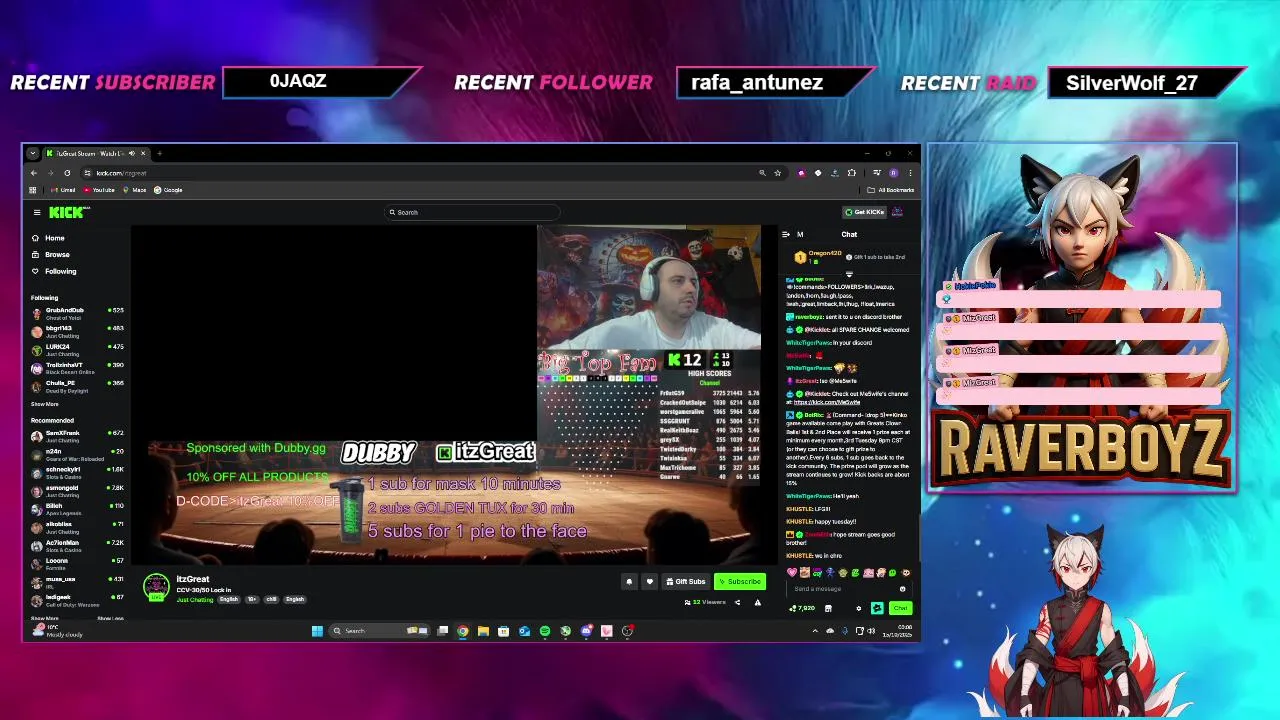This screenshot has width=1280, height=720.
Task: Open asmongold recommended channel
Action: (78, 490)
